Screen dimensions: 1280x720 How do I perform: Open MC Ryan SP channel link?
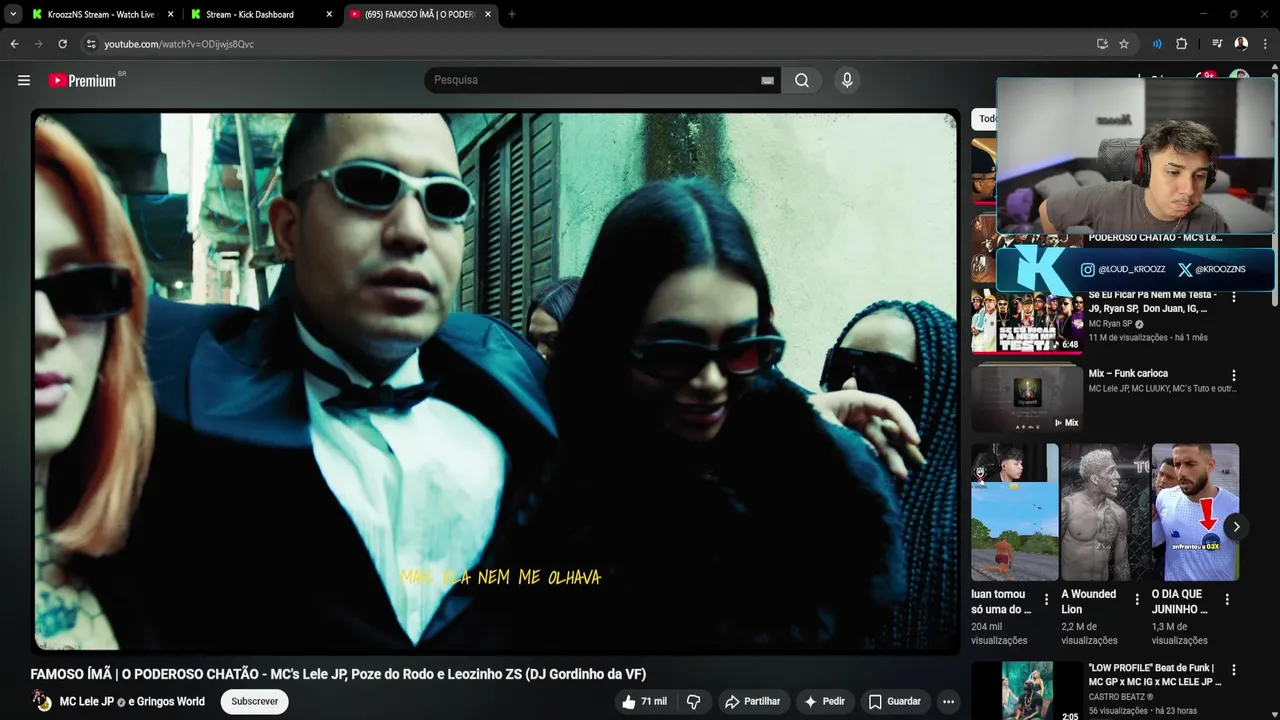coord(1110,324)
